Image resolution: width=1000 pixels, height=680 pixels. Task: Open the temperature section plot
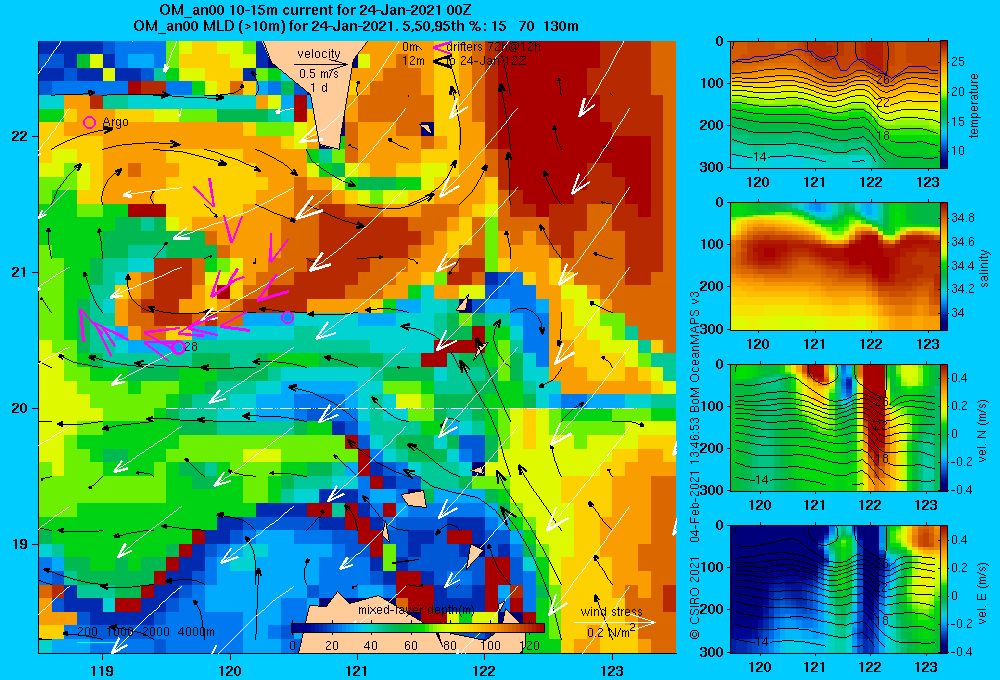(834, 104)
